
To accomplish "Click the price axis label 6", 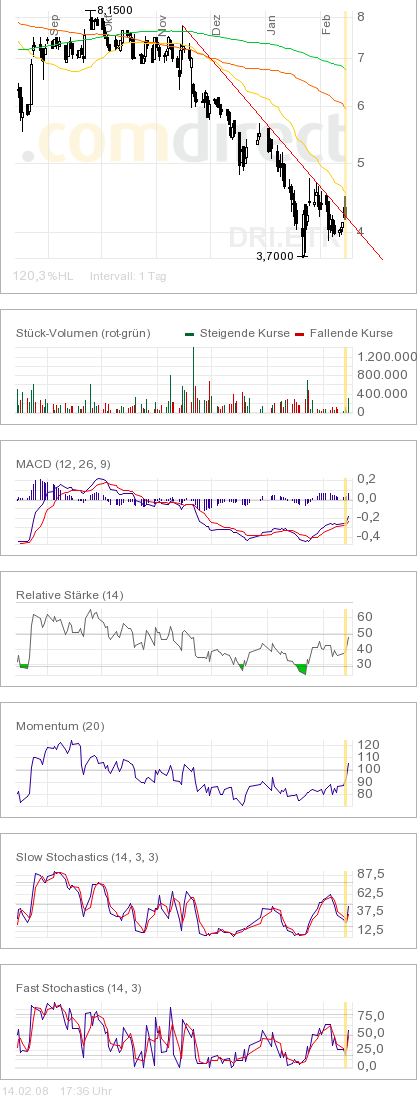I will tap(361, 106).
